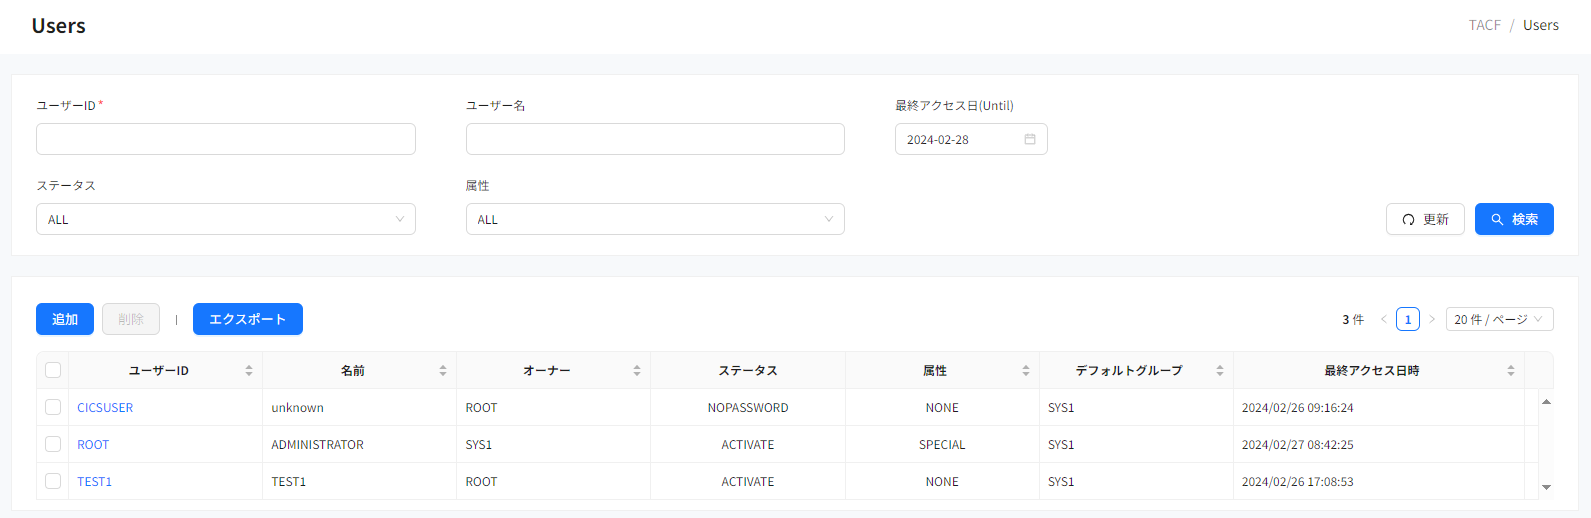Image resolution: width=1591 pixels, height=518 pixels.
Task: Go to next page arrow in pagination
Action: click(x=1432, y=319)
